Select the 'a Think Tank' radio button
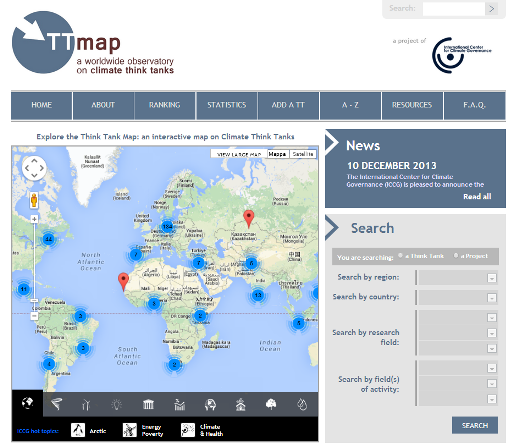Image resolution: width=508 pixels, height=446 pixels. (x=401, y=256)
